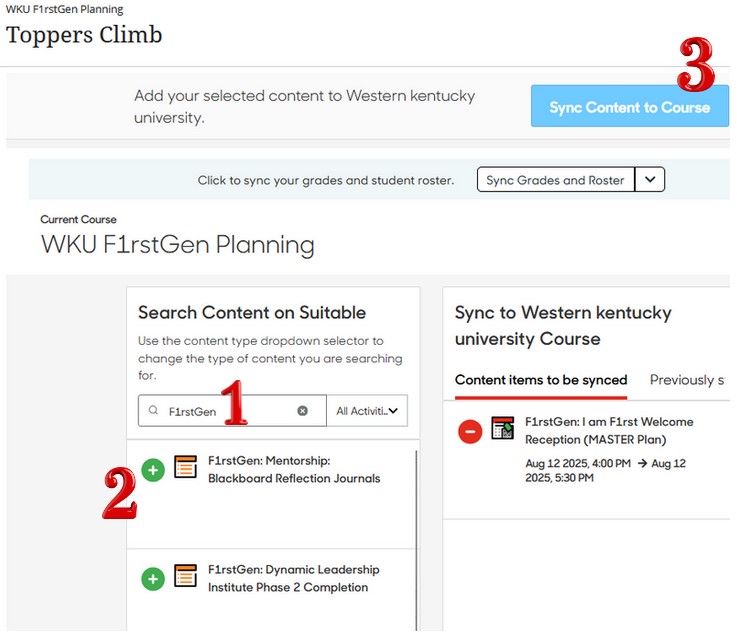Open the Previously synced tab
This screenshot has height=636, width=737.
(x=687, y=380)
